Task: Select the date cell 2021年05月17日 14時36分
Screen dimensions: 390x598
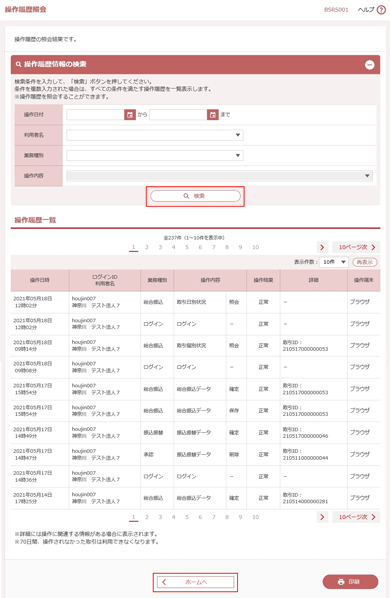Action: pyautogui.click(x=40, y=476)
